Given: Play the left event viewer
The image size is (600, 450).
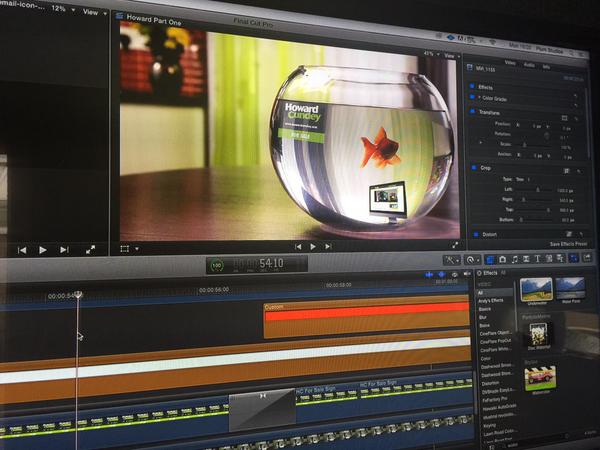Looking at the screenshot, I should coord(42,250).
